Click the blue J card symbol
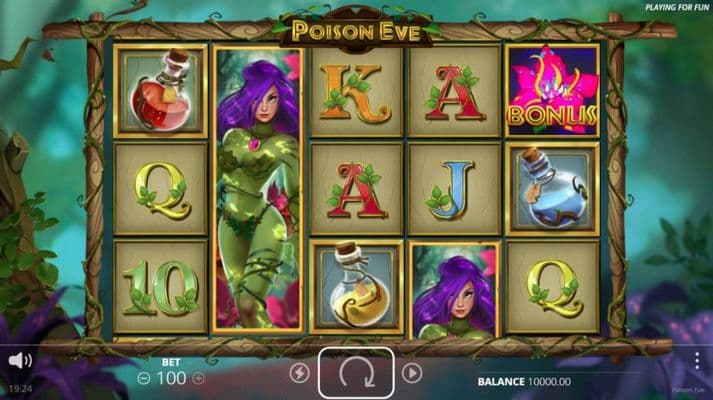Viewport: 713px width, 400px height. click(455, 189)
